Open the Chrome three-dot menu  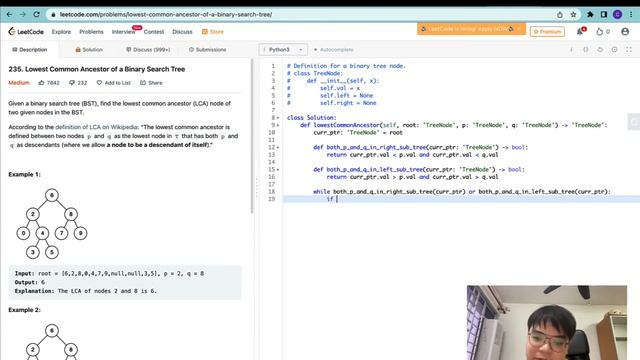click(631, 14)
